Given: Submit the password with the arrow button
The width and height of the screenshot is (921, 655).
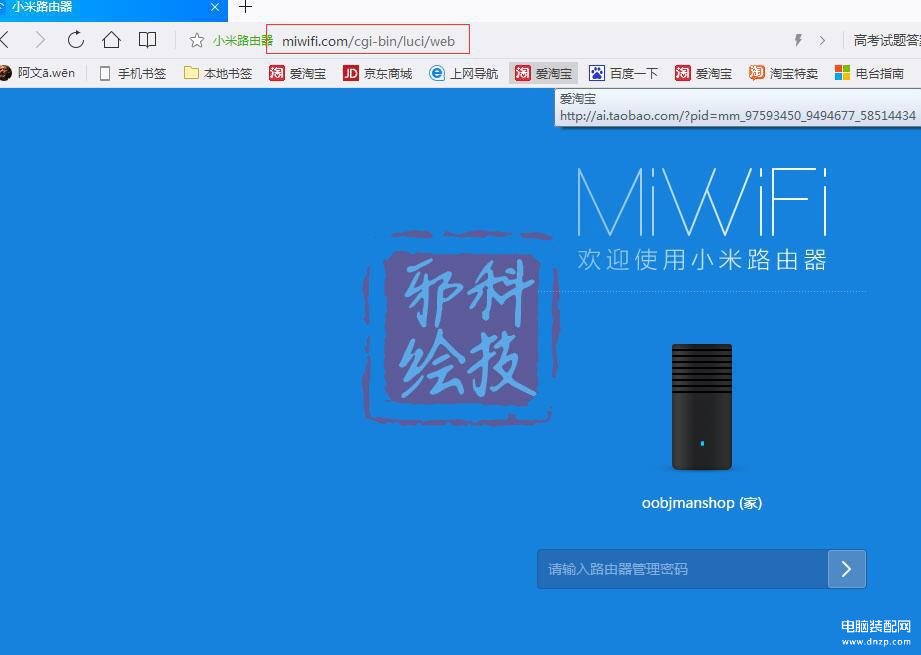Looking at the screenshot, I should [x=847, y=569].
